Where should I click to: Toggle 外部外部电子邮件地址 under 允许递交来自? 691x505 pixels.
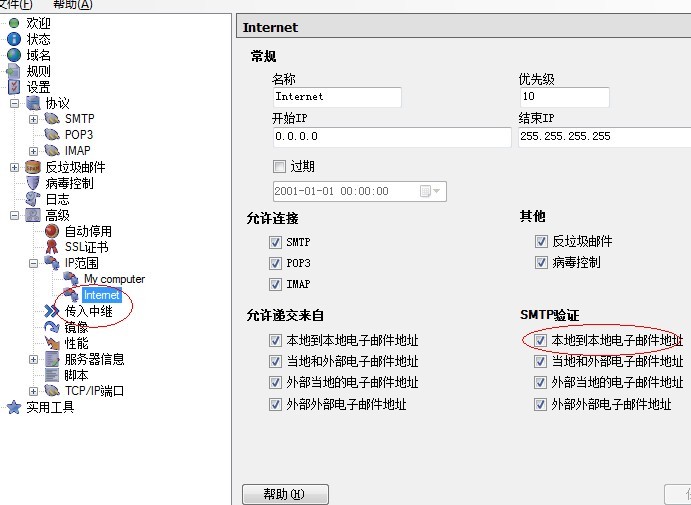(x=275, y=404)
